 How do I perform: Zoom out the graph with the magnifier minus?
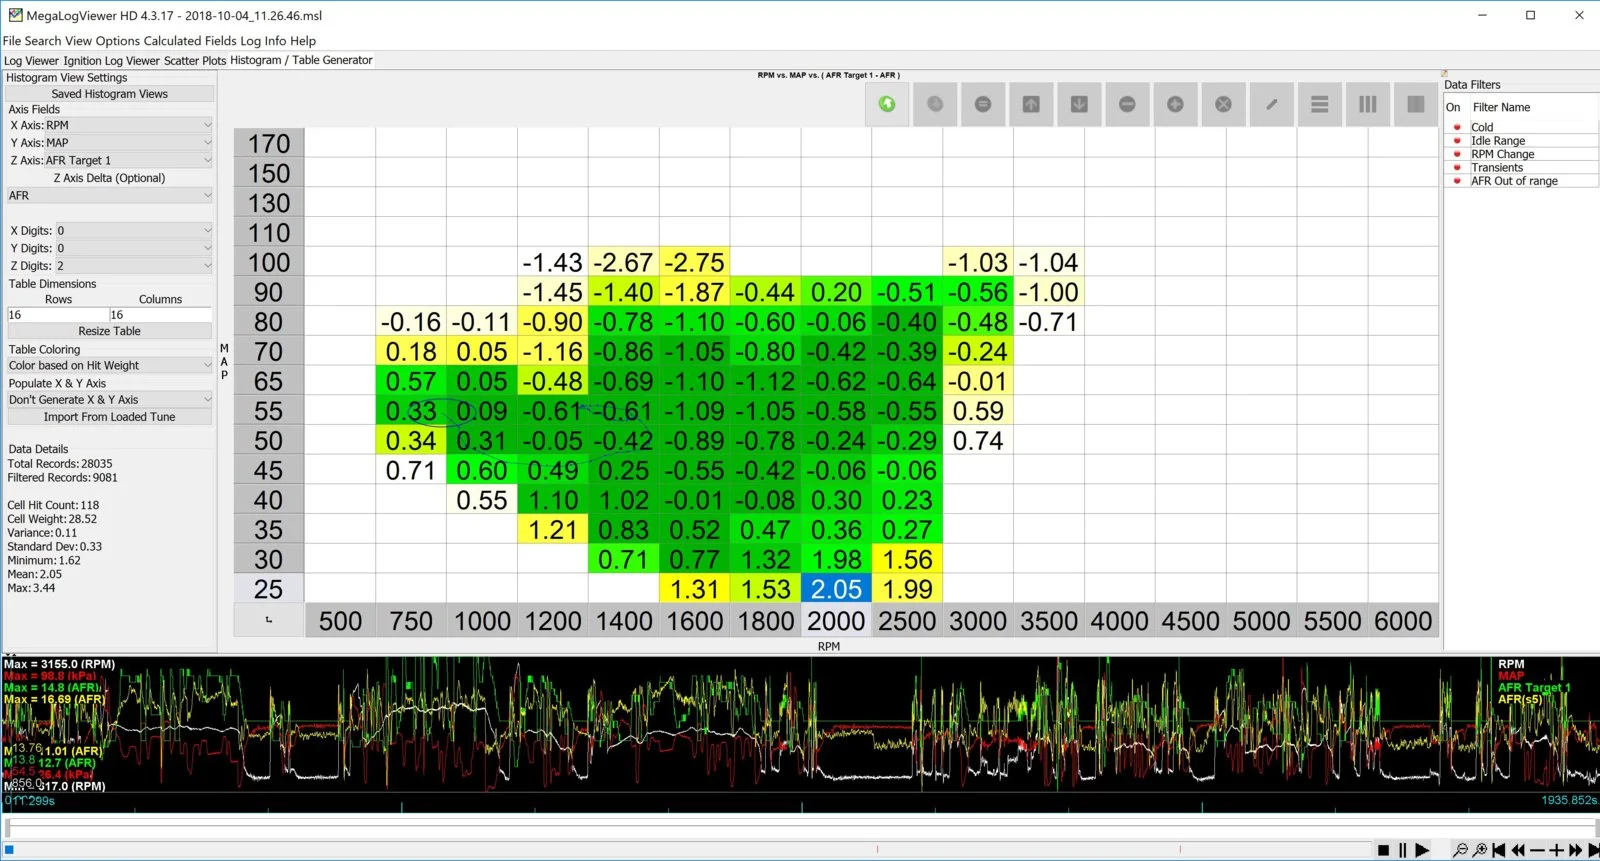[1460, 850]
